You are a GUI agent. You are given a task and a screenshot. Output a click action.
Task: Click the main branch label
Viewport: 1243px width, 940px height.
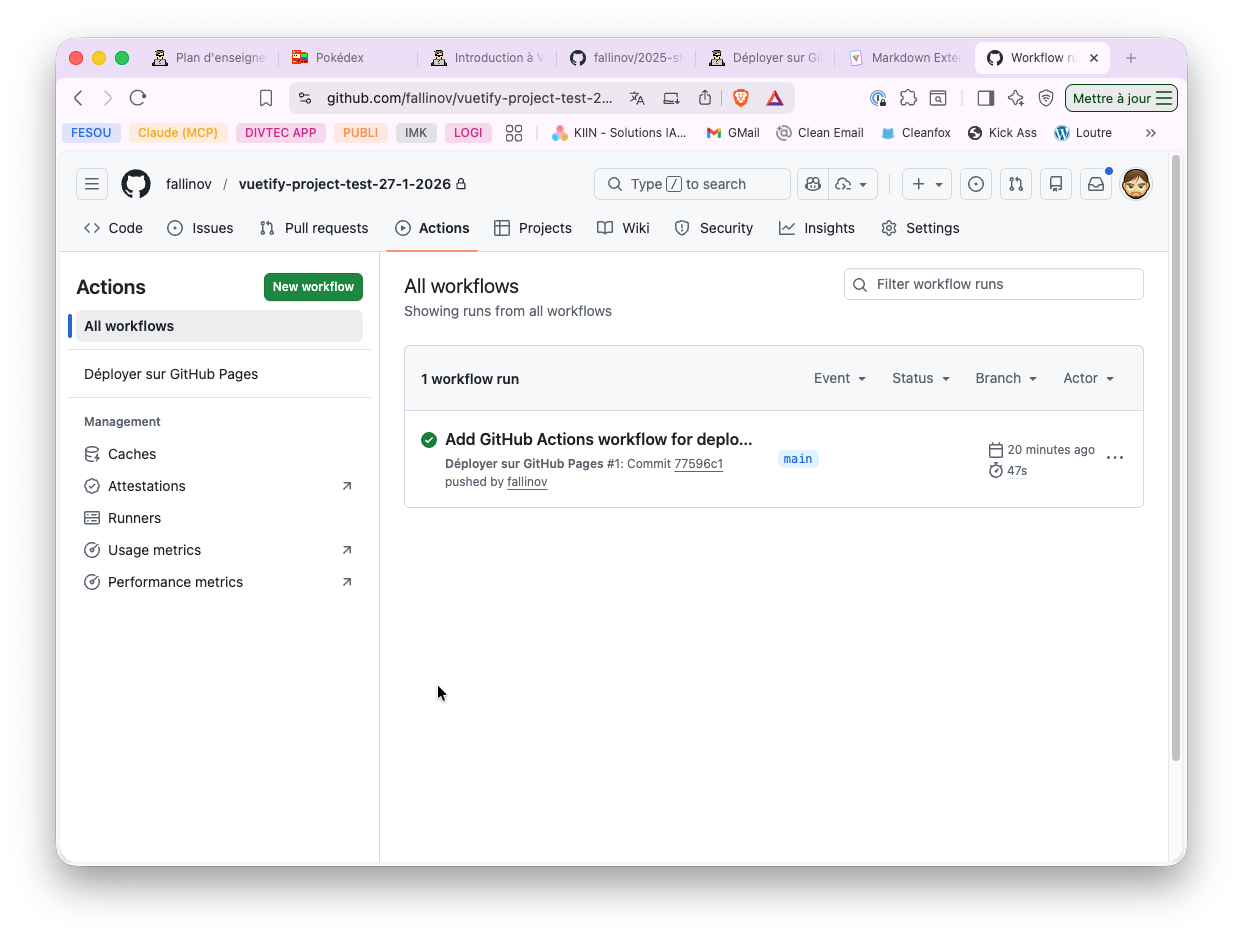click(x=798, y=458)
